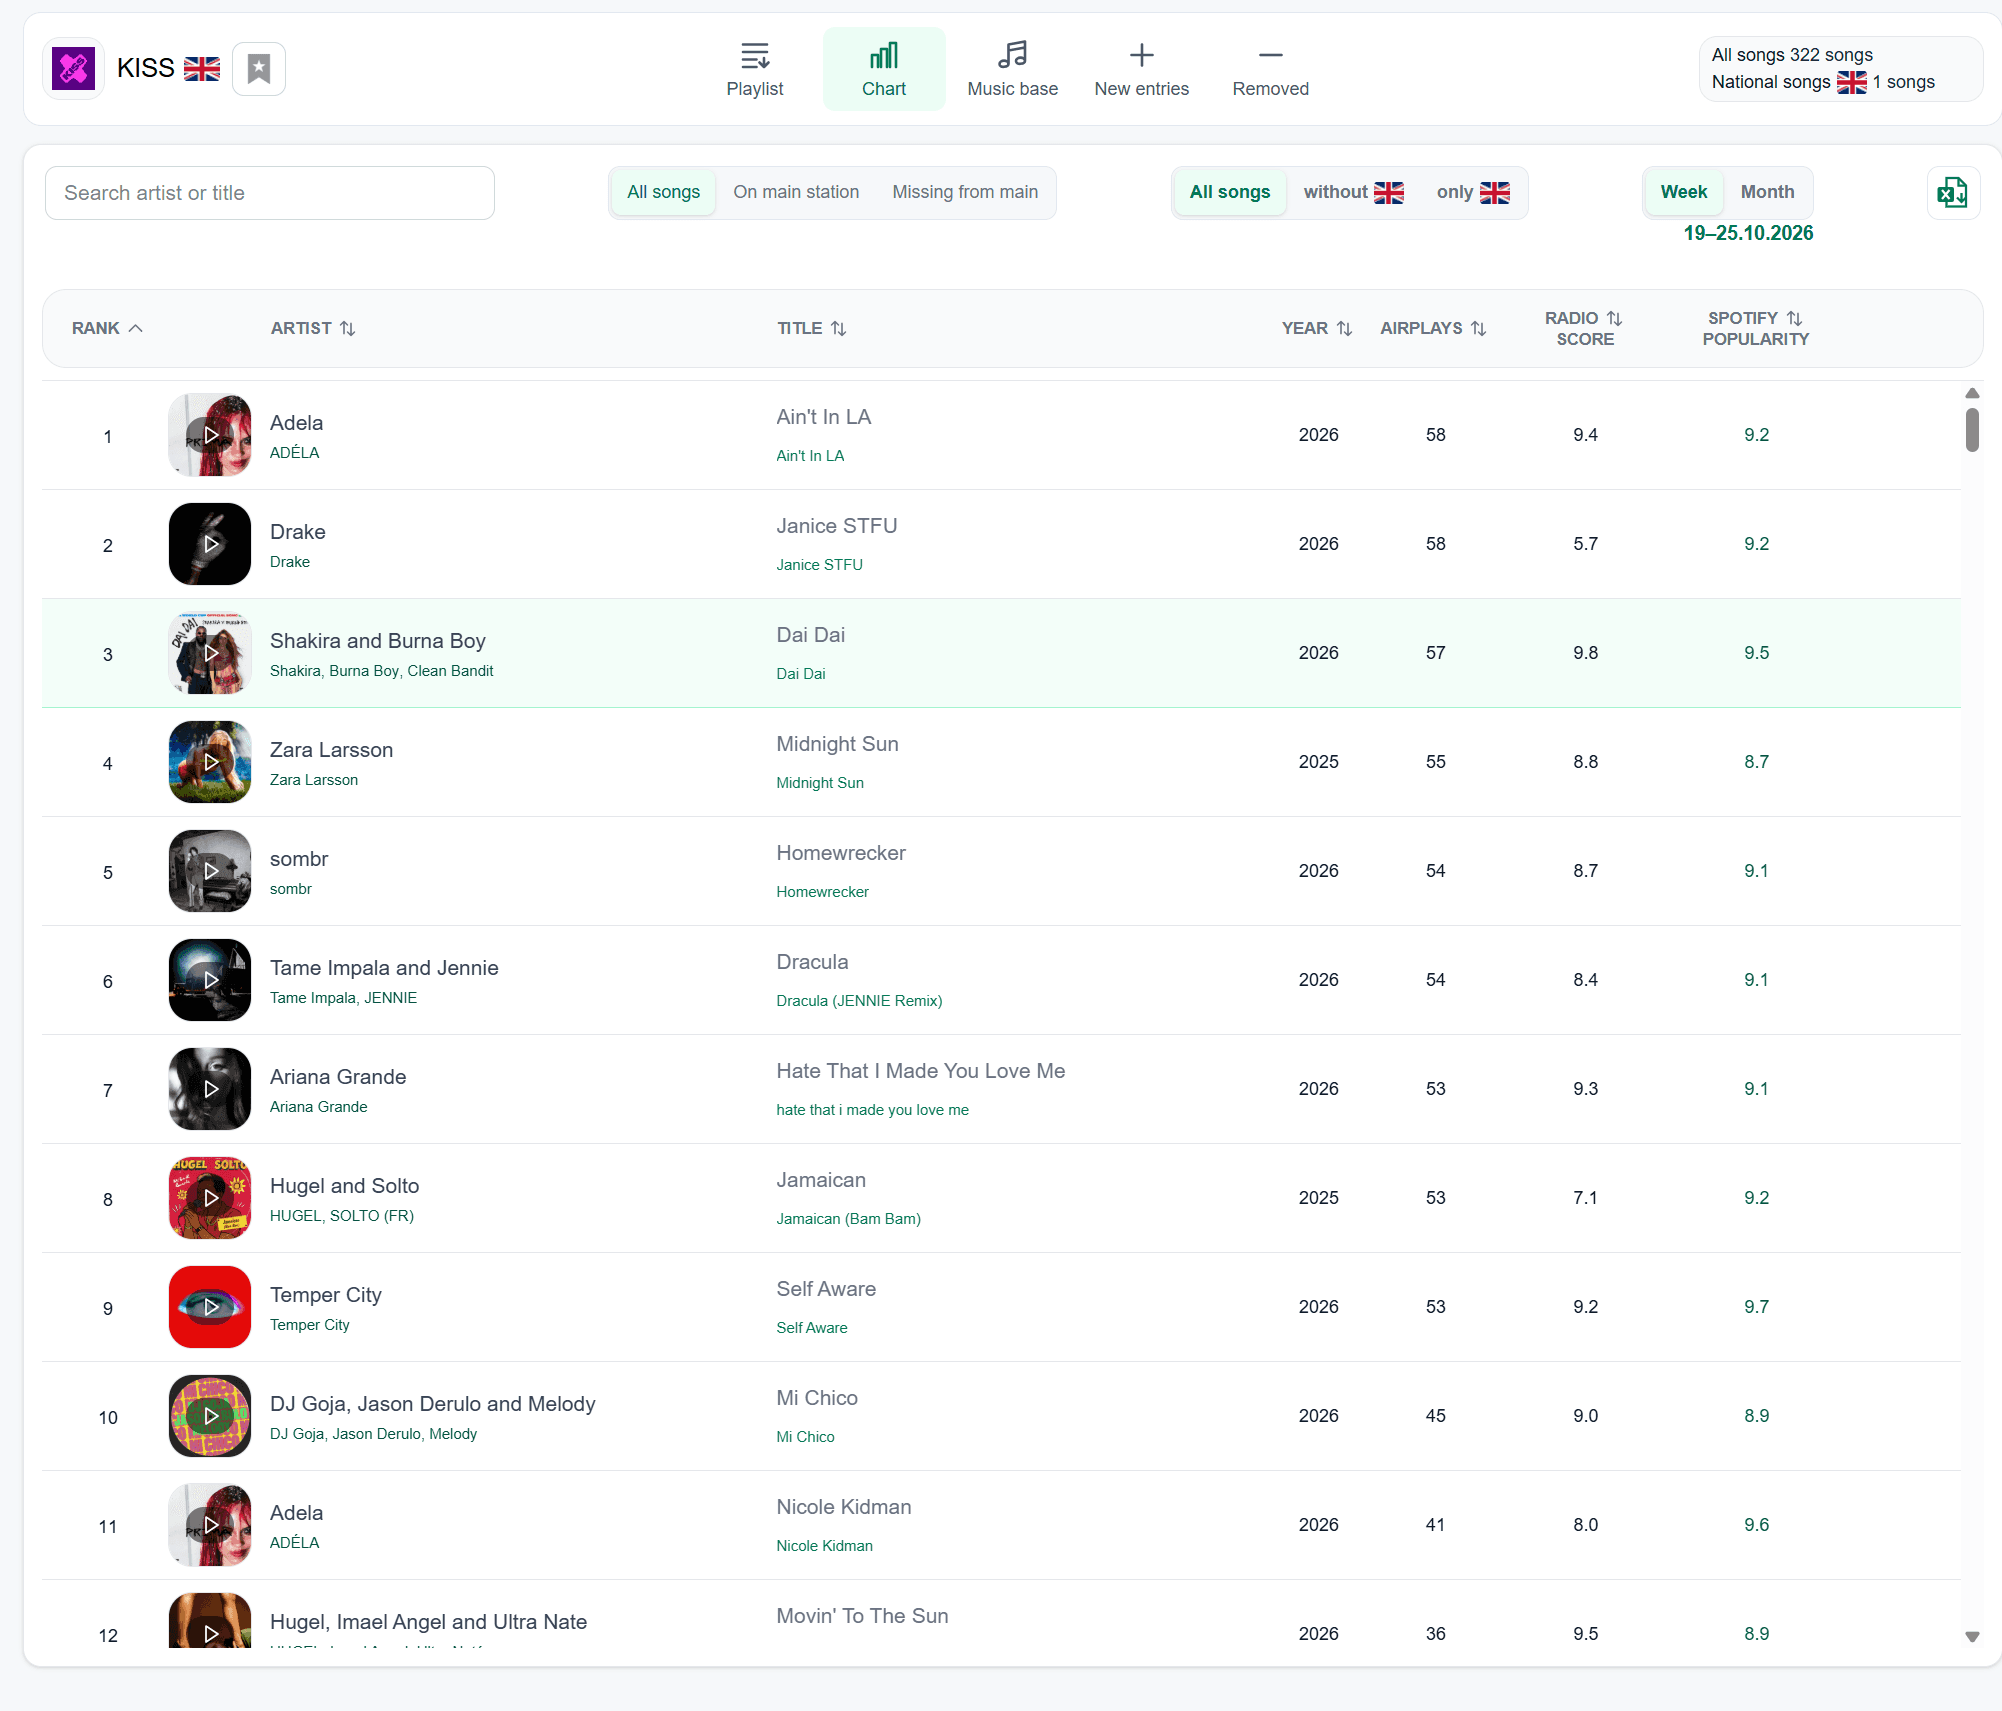Sort table by Title column

point(812,328)
